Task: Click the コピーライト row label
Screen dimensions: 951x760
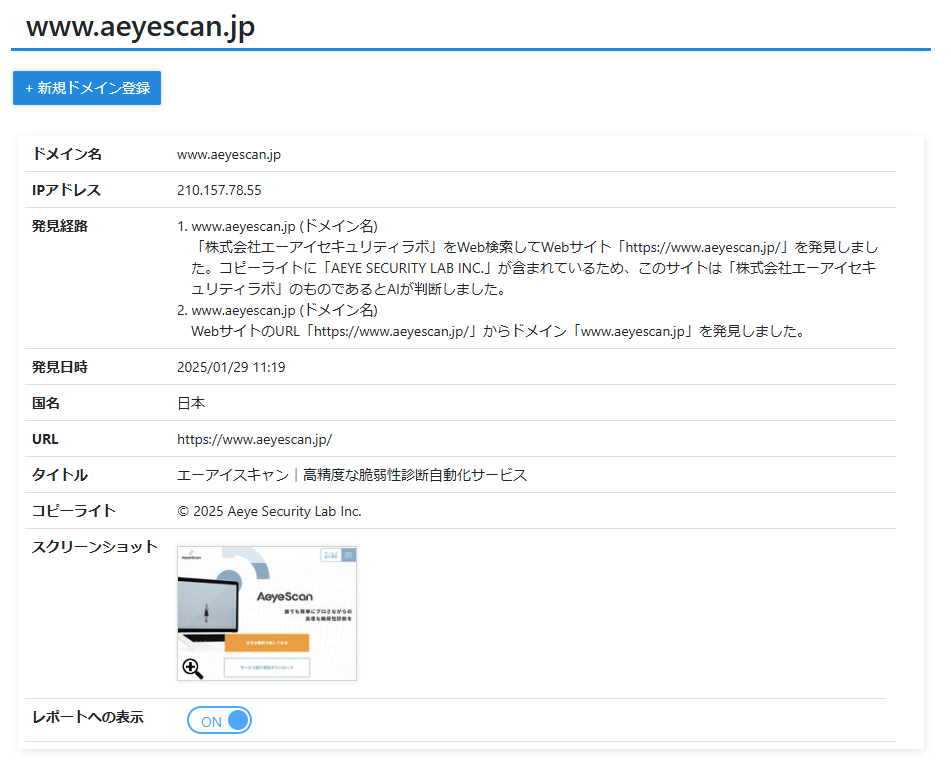Action: tap(73, 511)
